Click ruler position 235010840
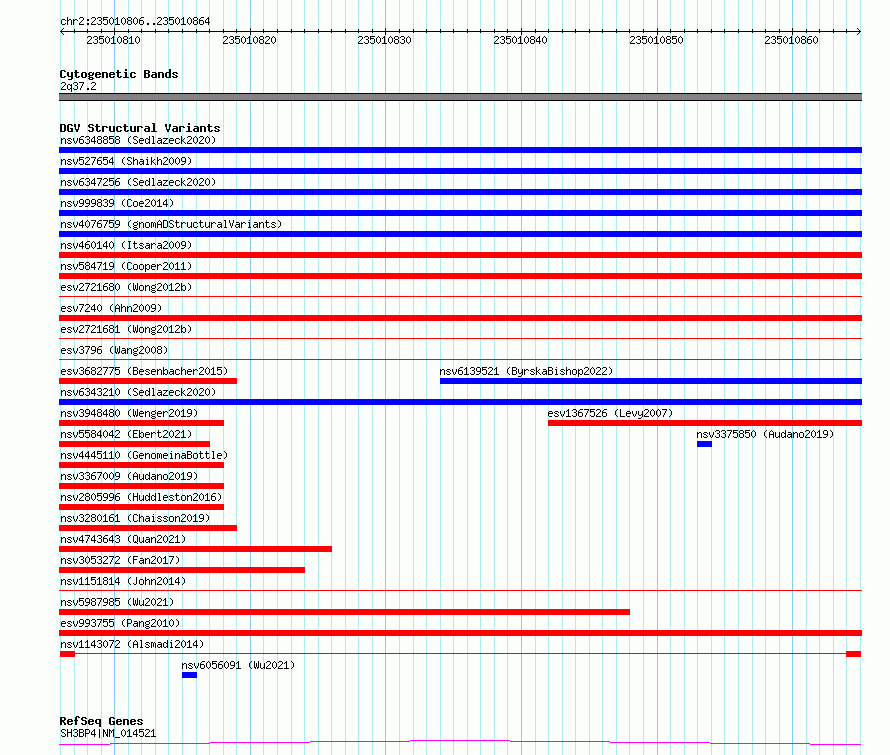 pyautogui.click(x=520, y=40)
